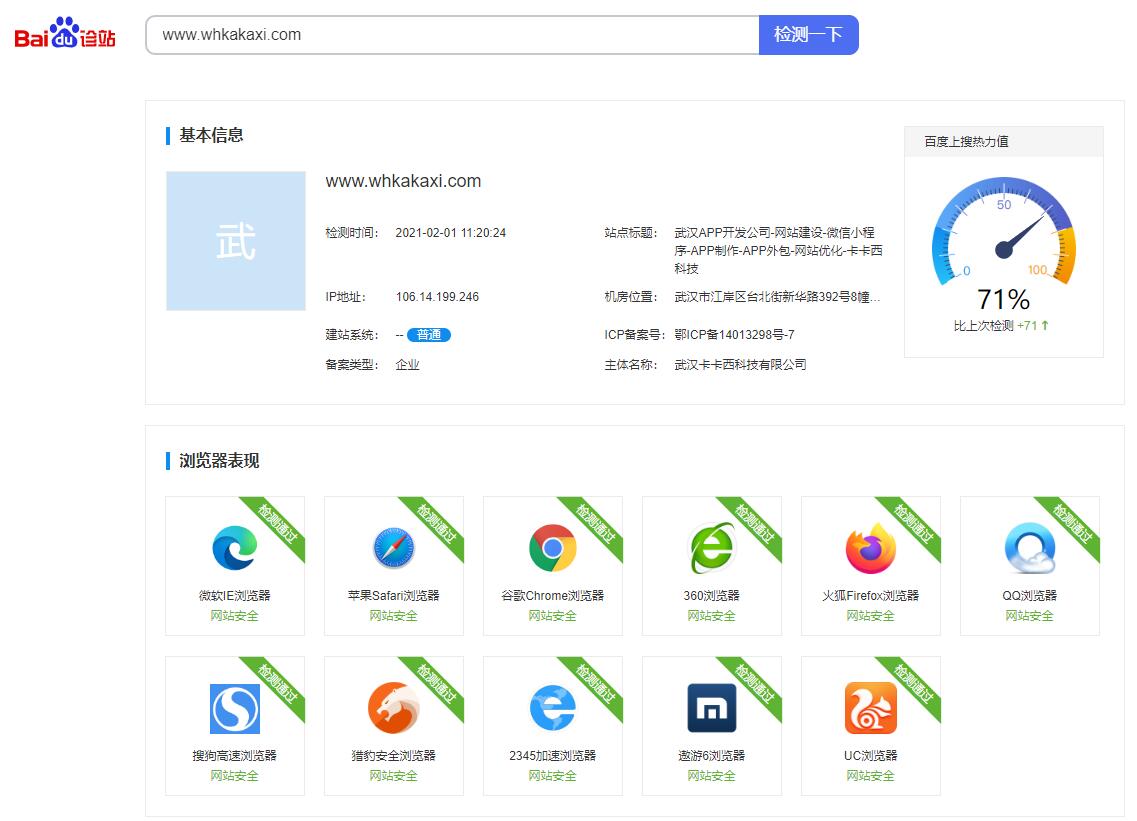Click the 猎豹安全浏览器 label

tap(394, 756)
